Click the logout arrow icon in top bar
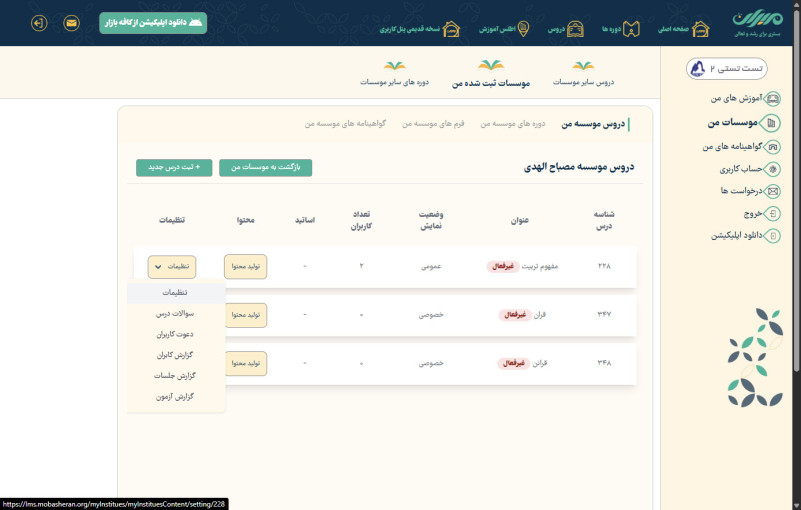Image resolution: width=801 pixels, height=510 pixels. pyautogui.click(x=39, y=22)
